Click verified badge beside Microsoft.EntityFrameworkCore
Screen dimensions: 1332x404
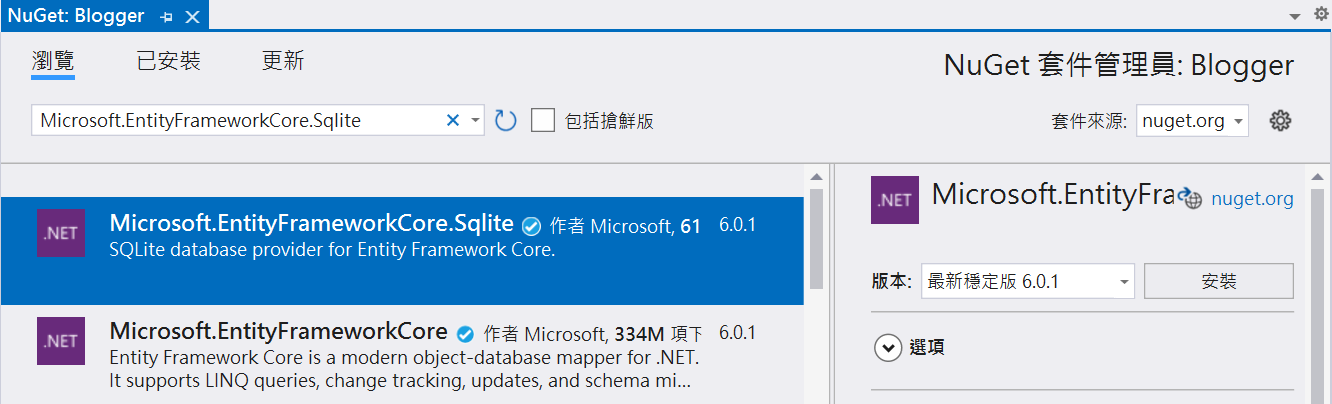pos(466,334)
